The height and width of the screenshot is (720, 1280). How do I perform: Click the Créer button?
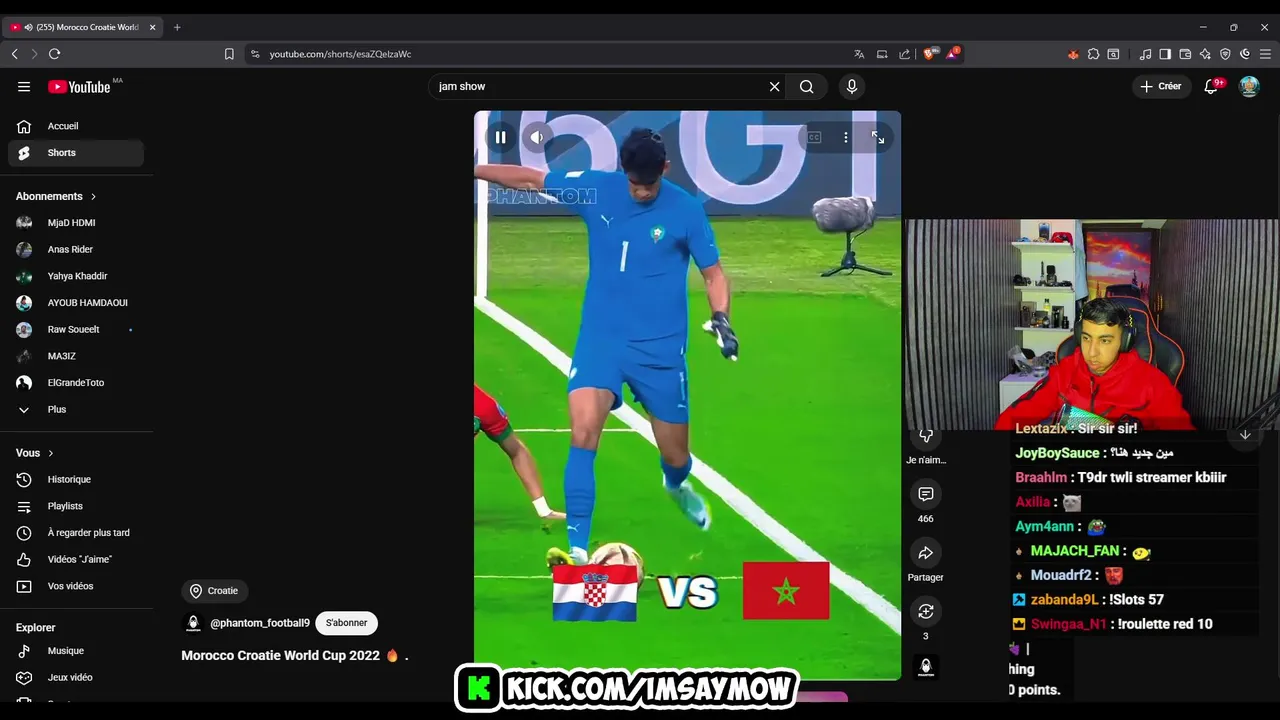coord(1161,87)
